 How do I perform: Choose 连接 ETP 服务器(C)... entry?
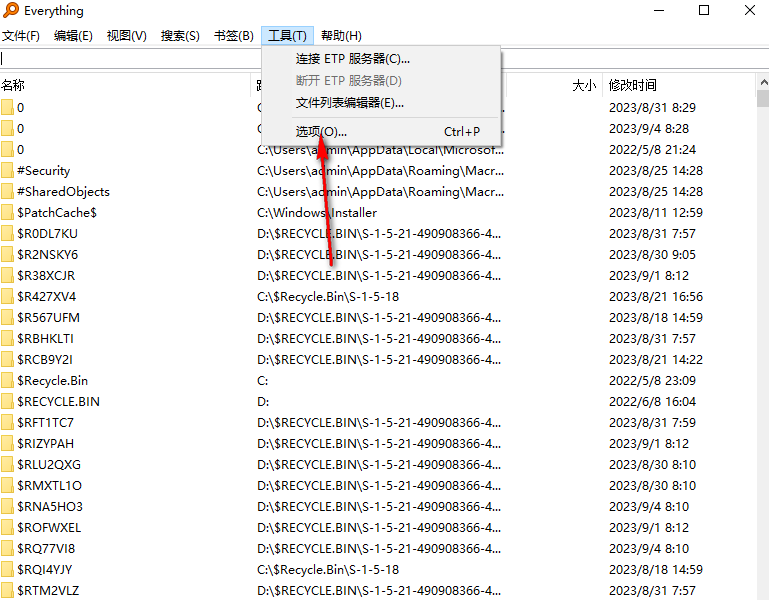point(381,59)
